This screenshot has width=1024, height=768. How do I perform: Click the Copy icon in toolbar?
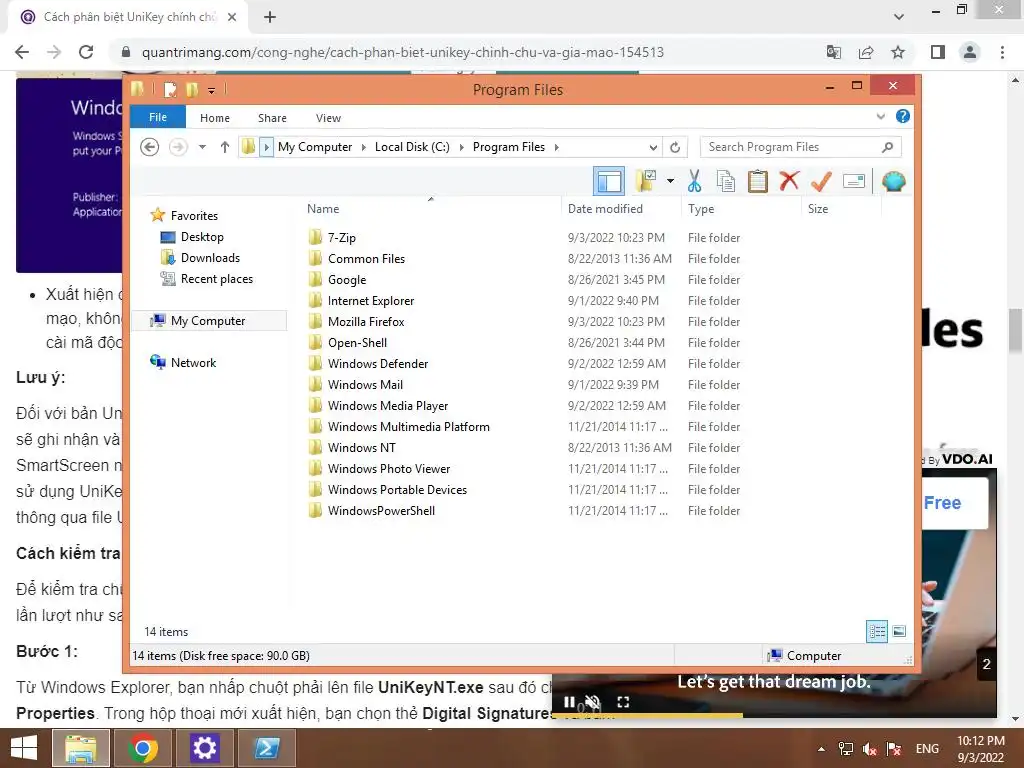(725, 181)
